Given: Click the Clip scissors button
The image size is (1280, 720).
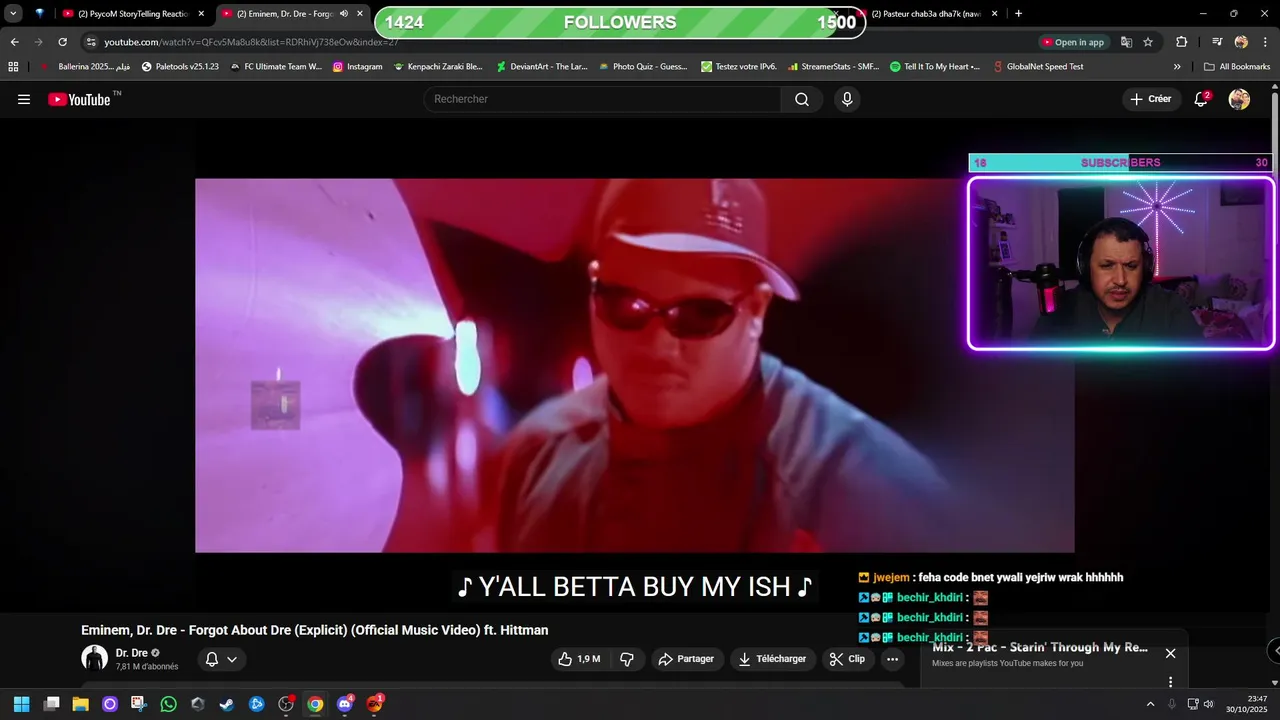Looking at the screenshot, I should [x=848, y=659].
